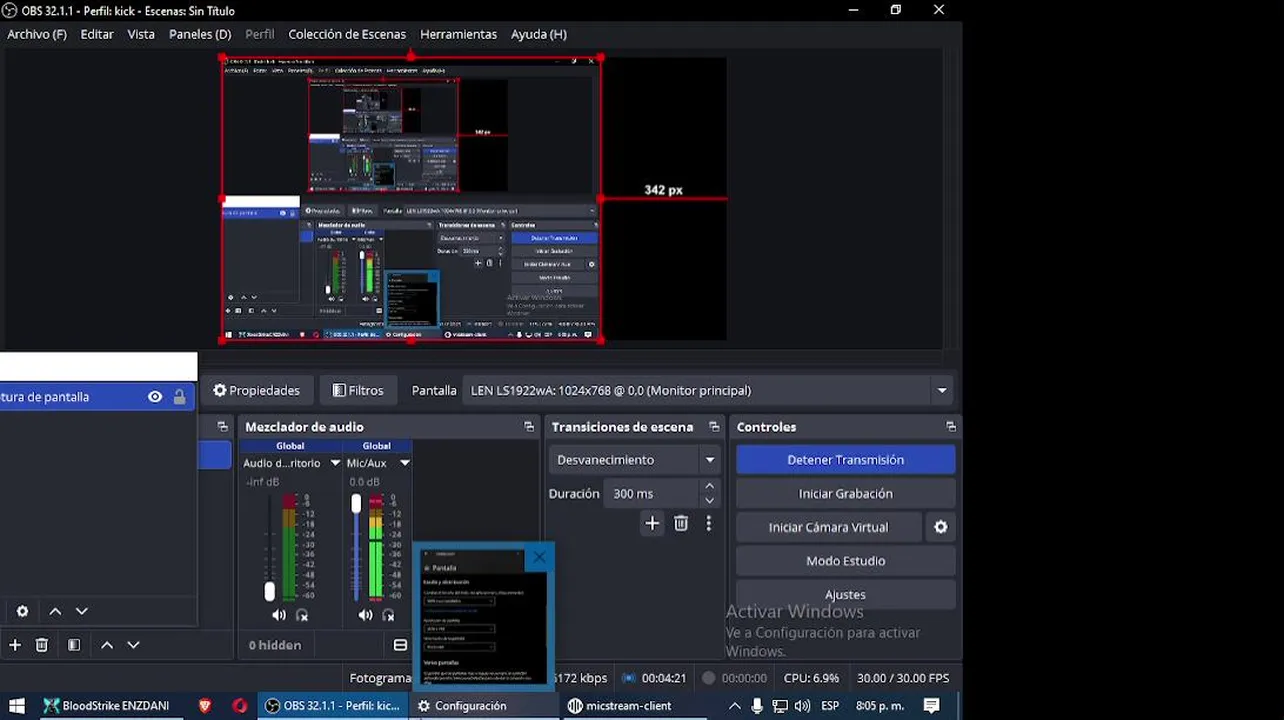Image resolution: width=1284 pixels, height=720 pixels.
Task: Click Modo Estudio button
Action: coord(846,561)
